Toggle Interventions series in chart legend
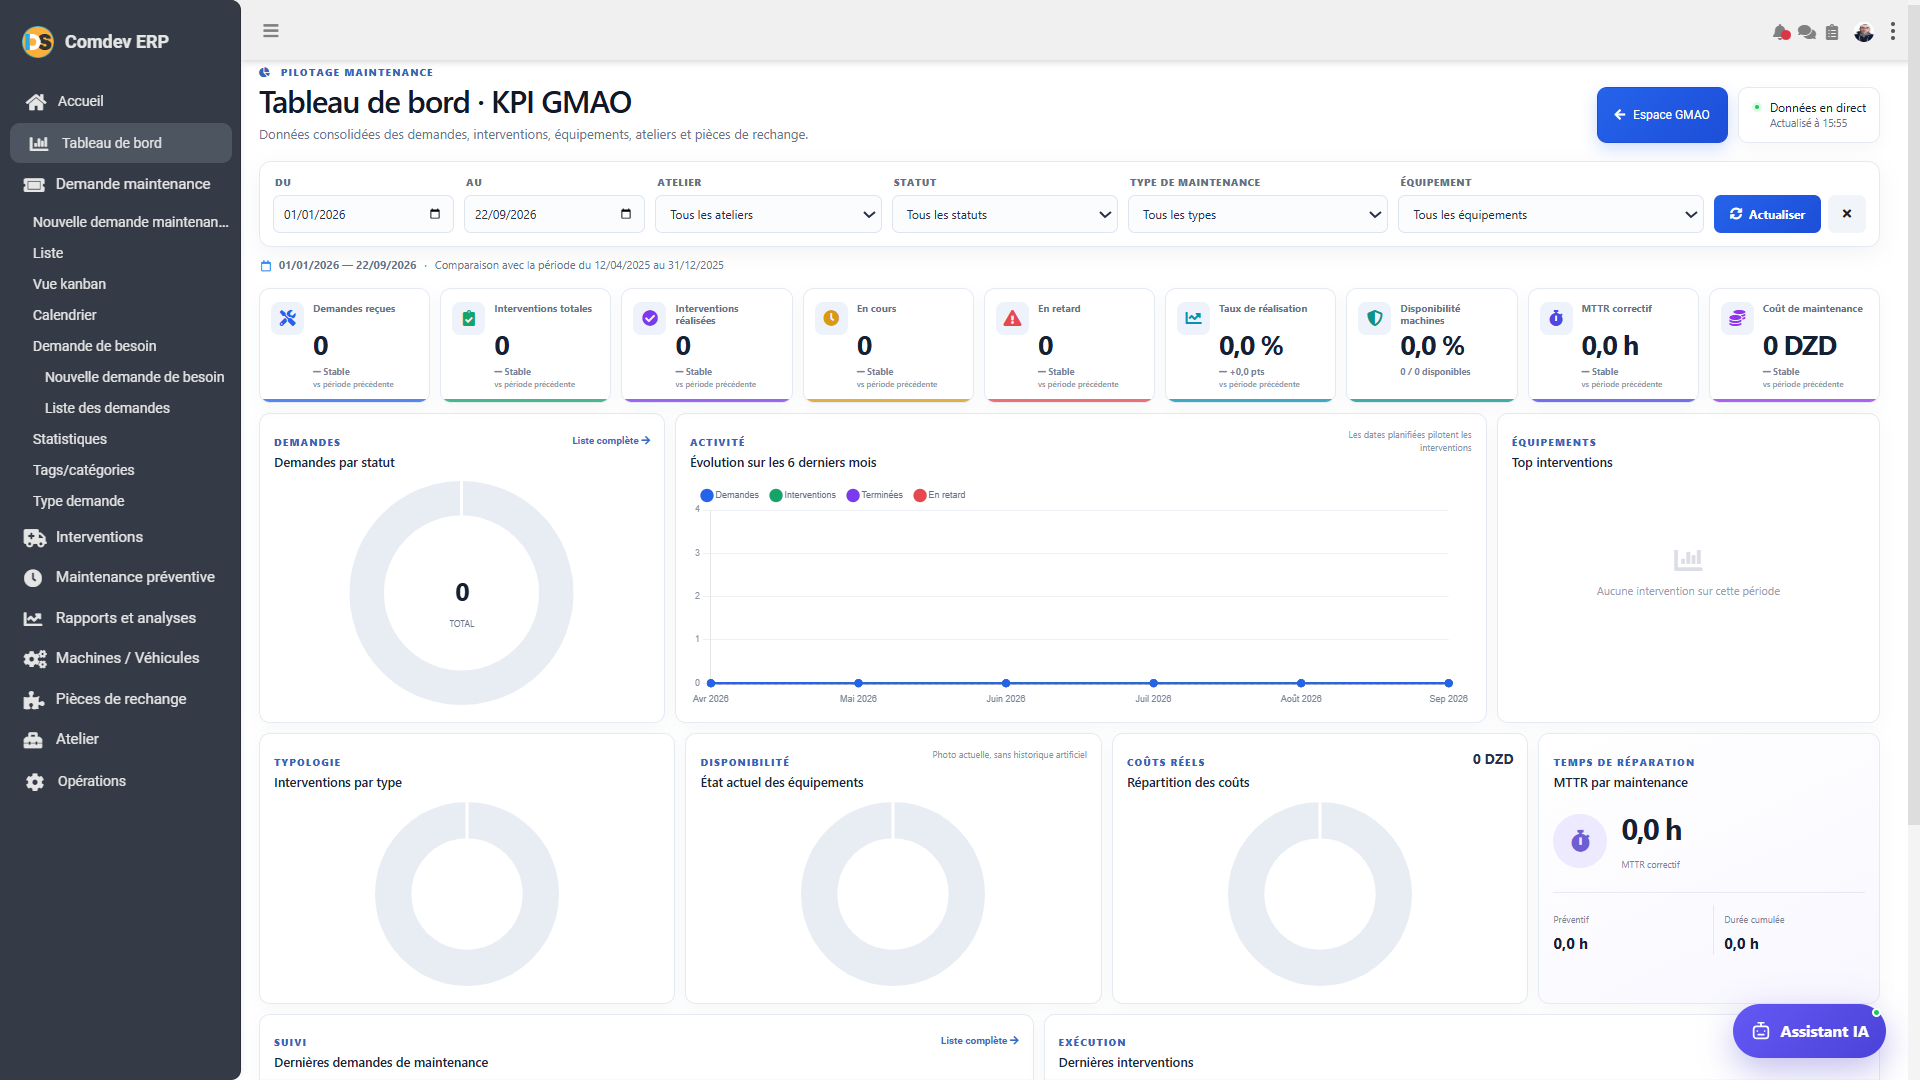The width and height of the screenshot is (1920, 1080). 803,495
